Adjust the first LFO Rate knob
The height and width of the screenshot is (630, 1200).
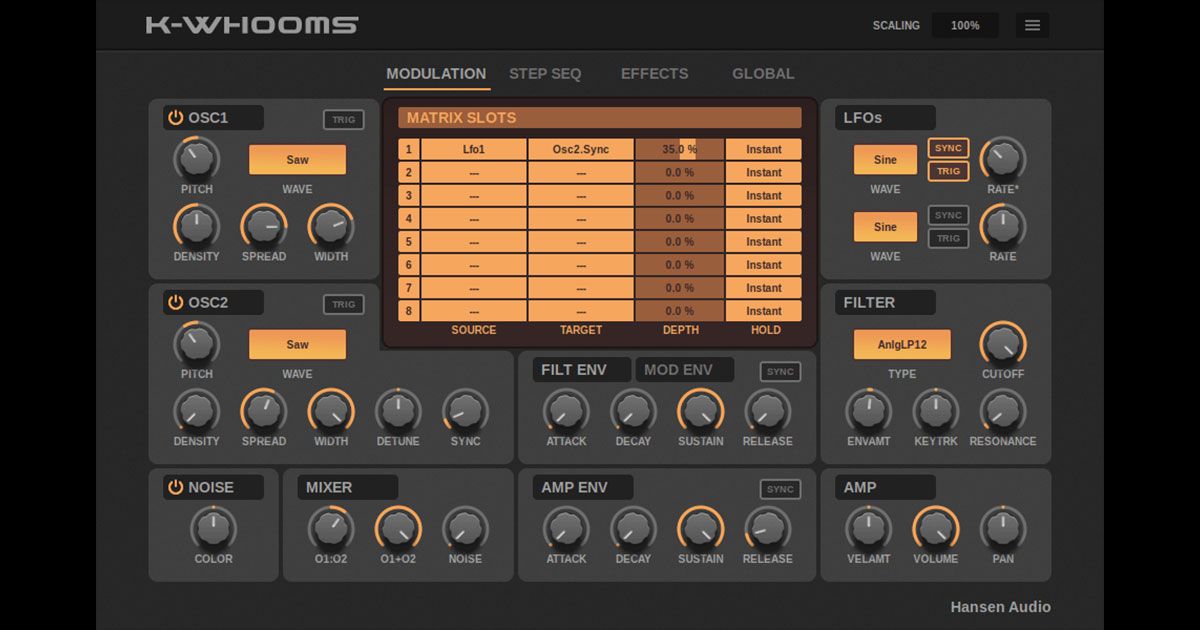(1003, 160)
